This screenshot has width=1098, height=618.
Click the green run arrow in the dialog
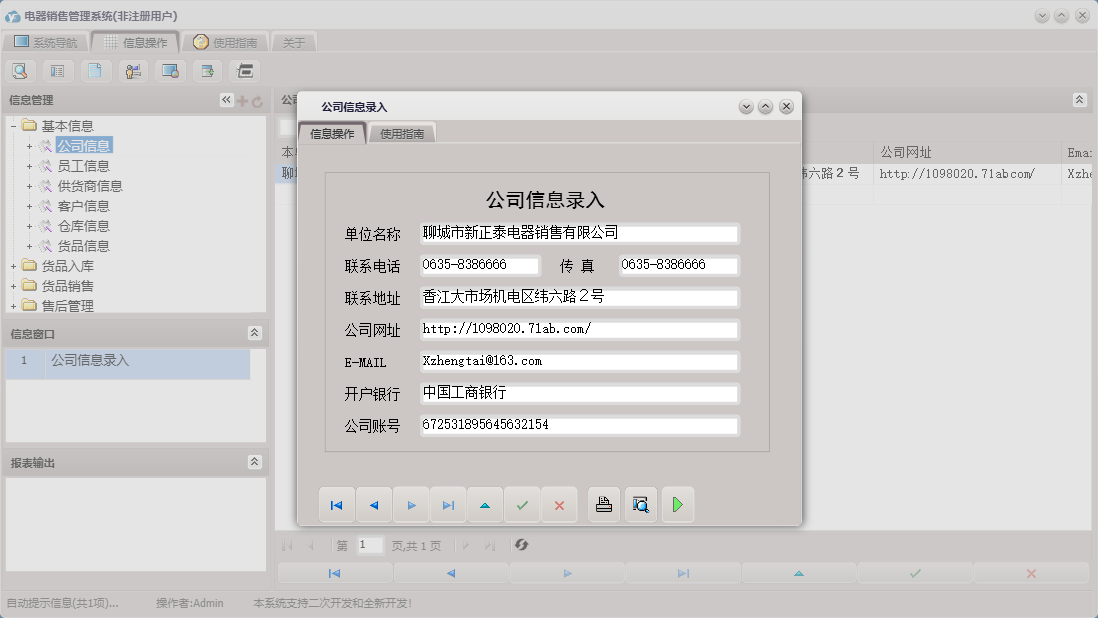click(678, 504)
